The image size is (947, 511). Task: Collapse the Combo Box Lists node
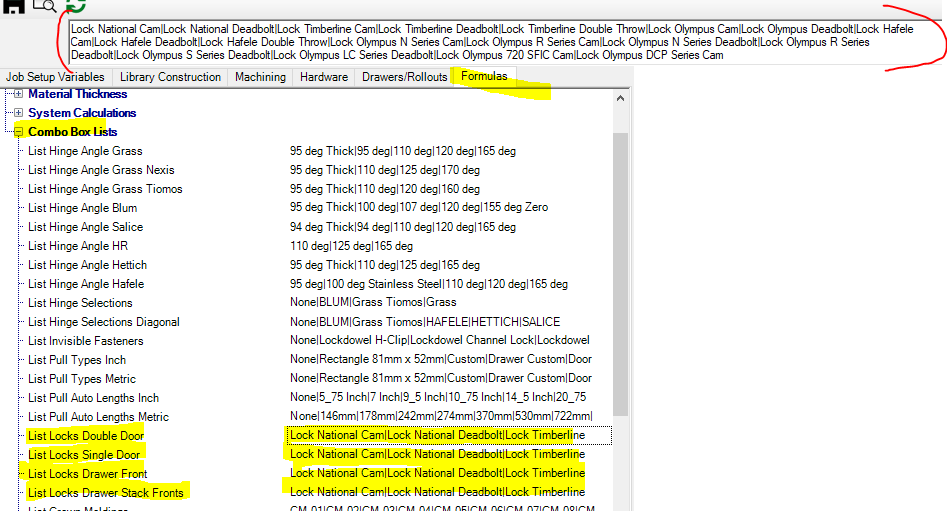click(19, 132)
